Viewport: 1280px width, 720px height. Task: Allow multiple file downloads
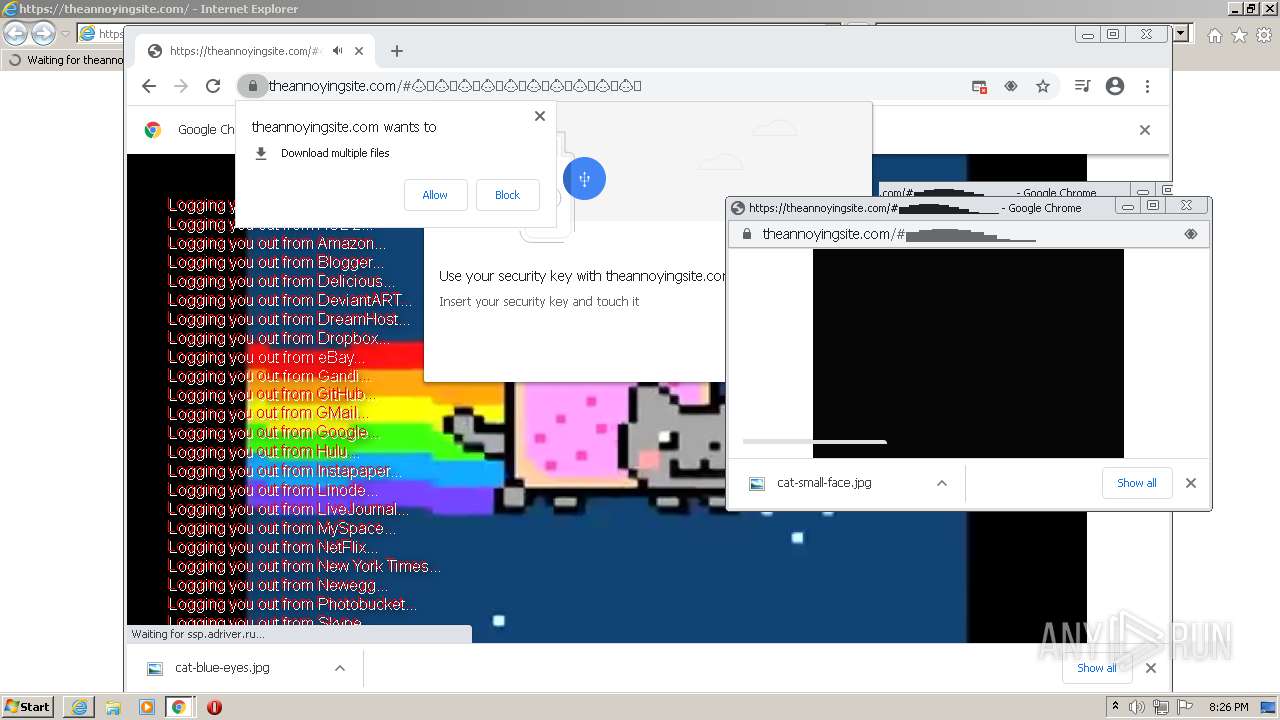coord(435,195)
